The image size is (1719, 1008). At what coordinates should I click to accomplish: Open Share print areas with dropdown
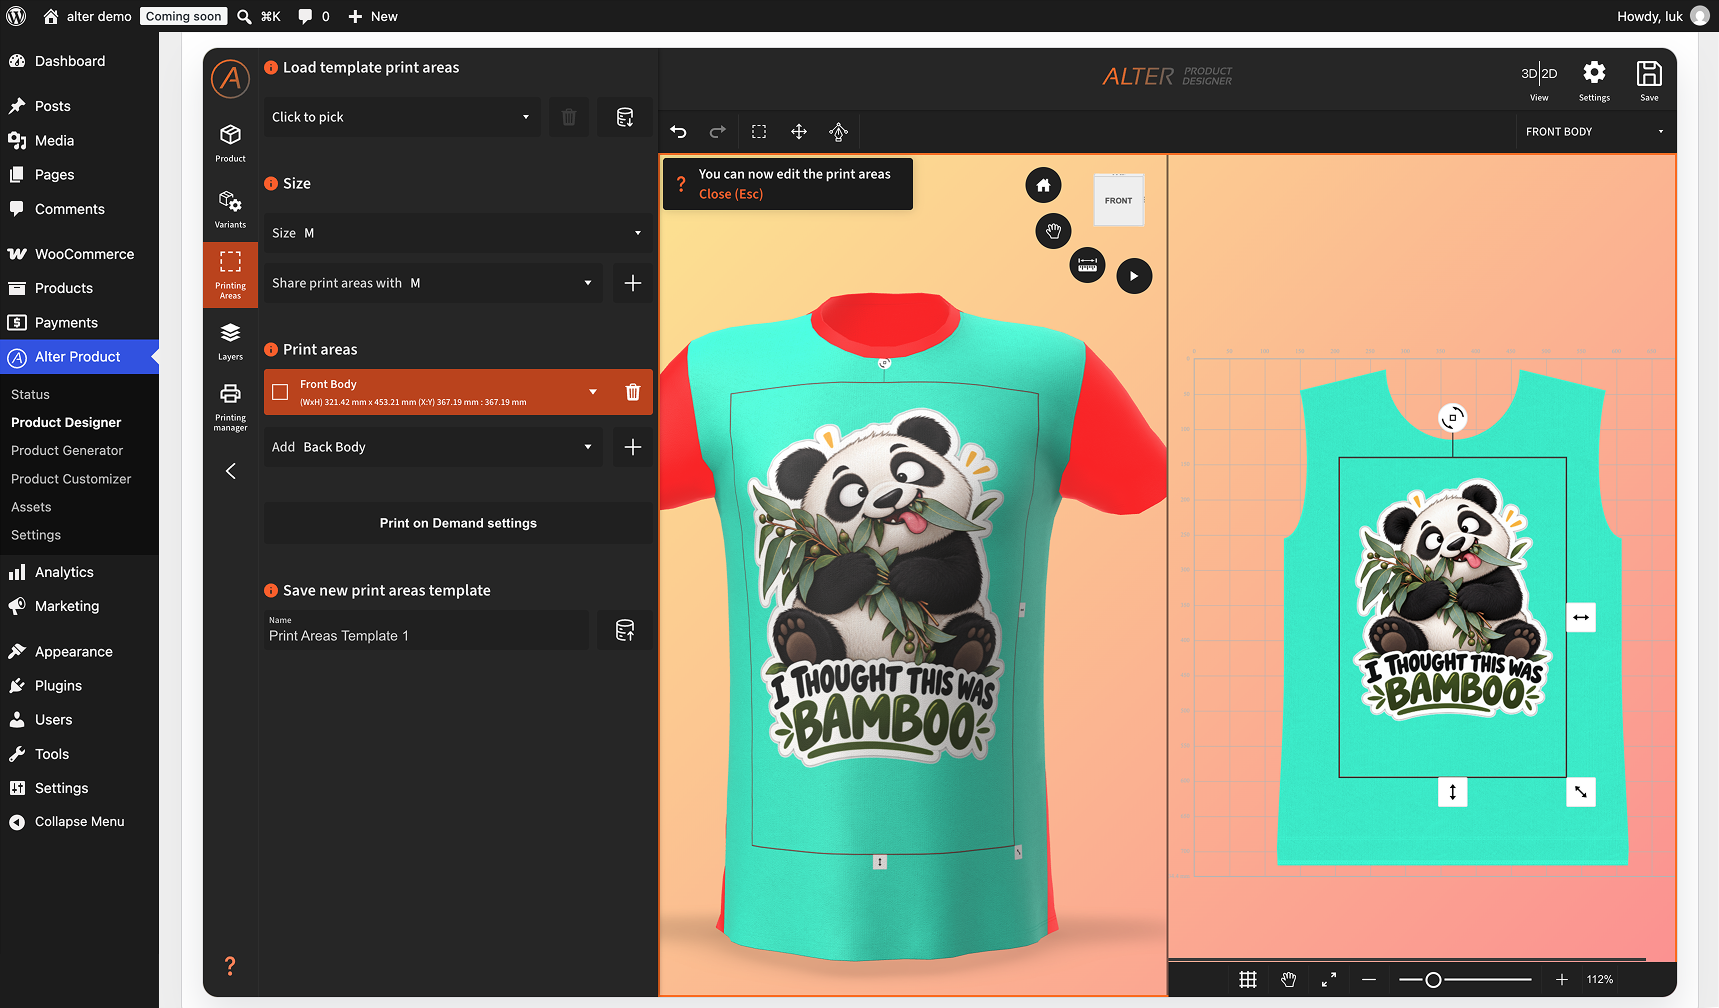(434, 283)
